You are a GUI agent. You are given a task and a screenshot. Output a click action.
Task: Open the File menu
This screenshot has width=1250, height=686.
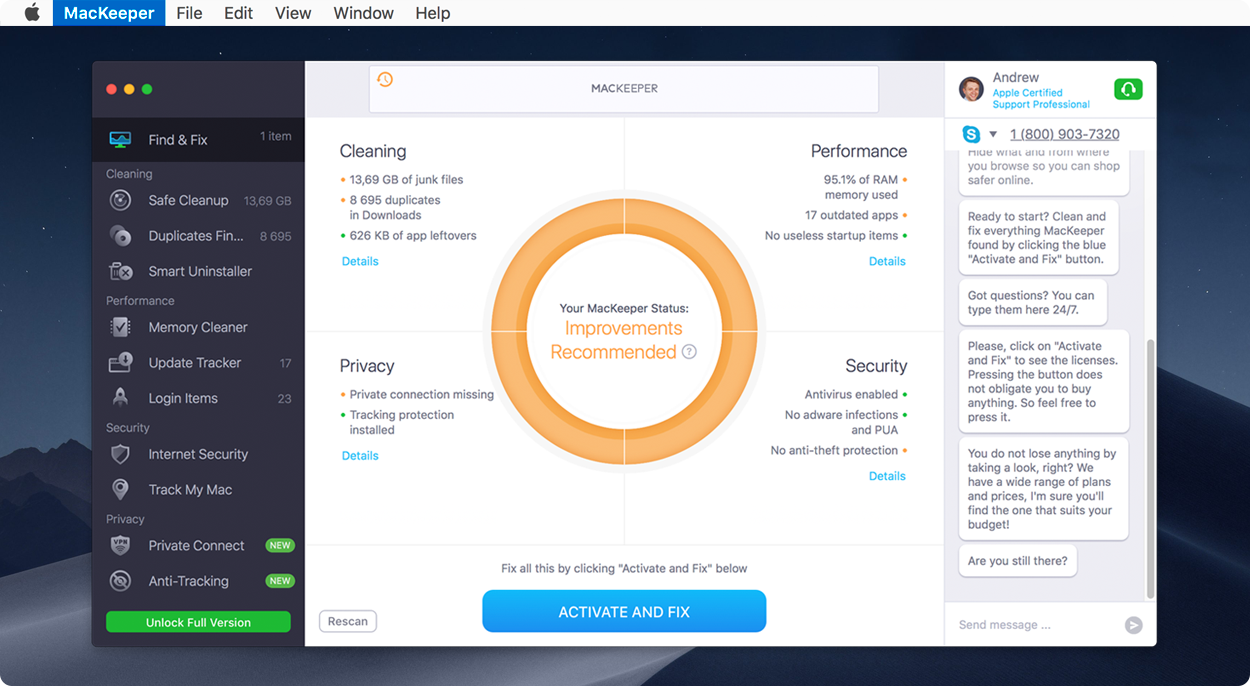pos(189,13)
